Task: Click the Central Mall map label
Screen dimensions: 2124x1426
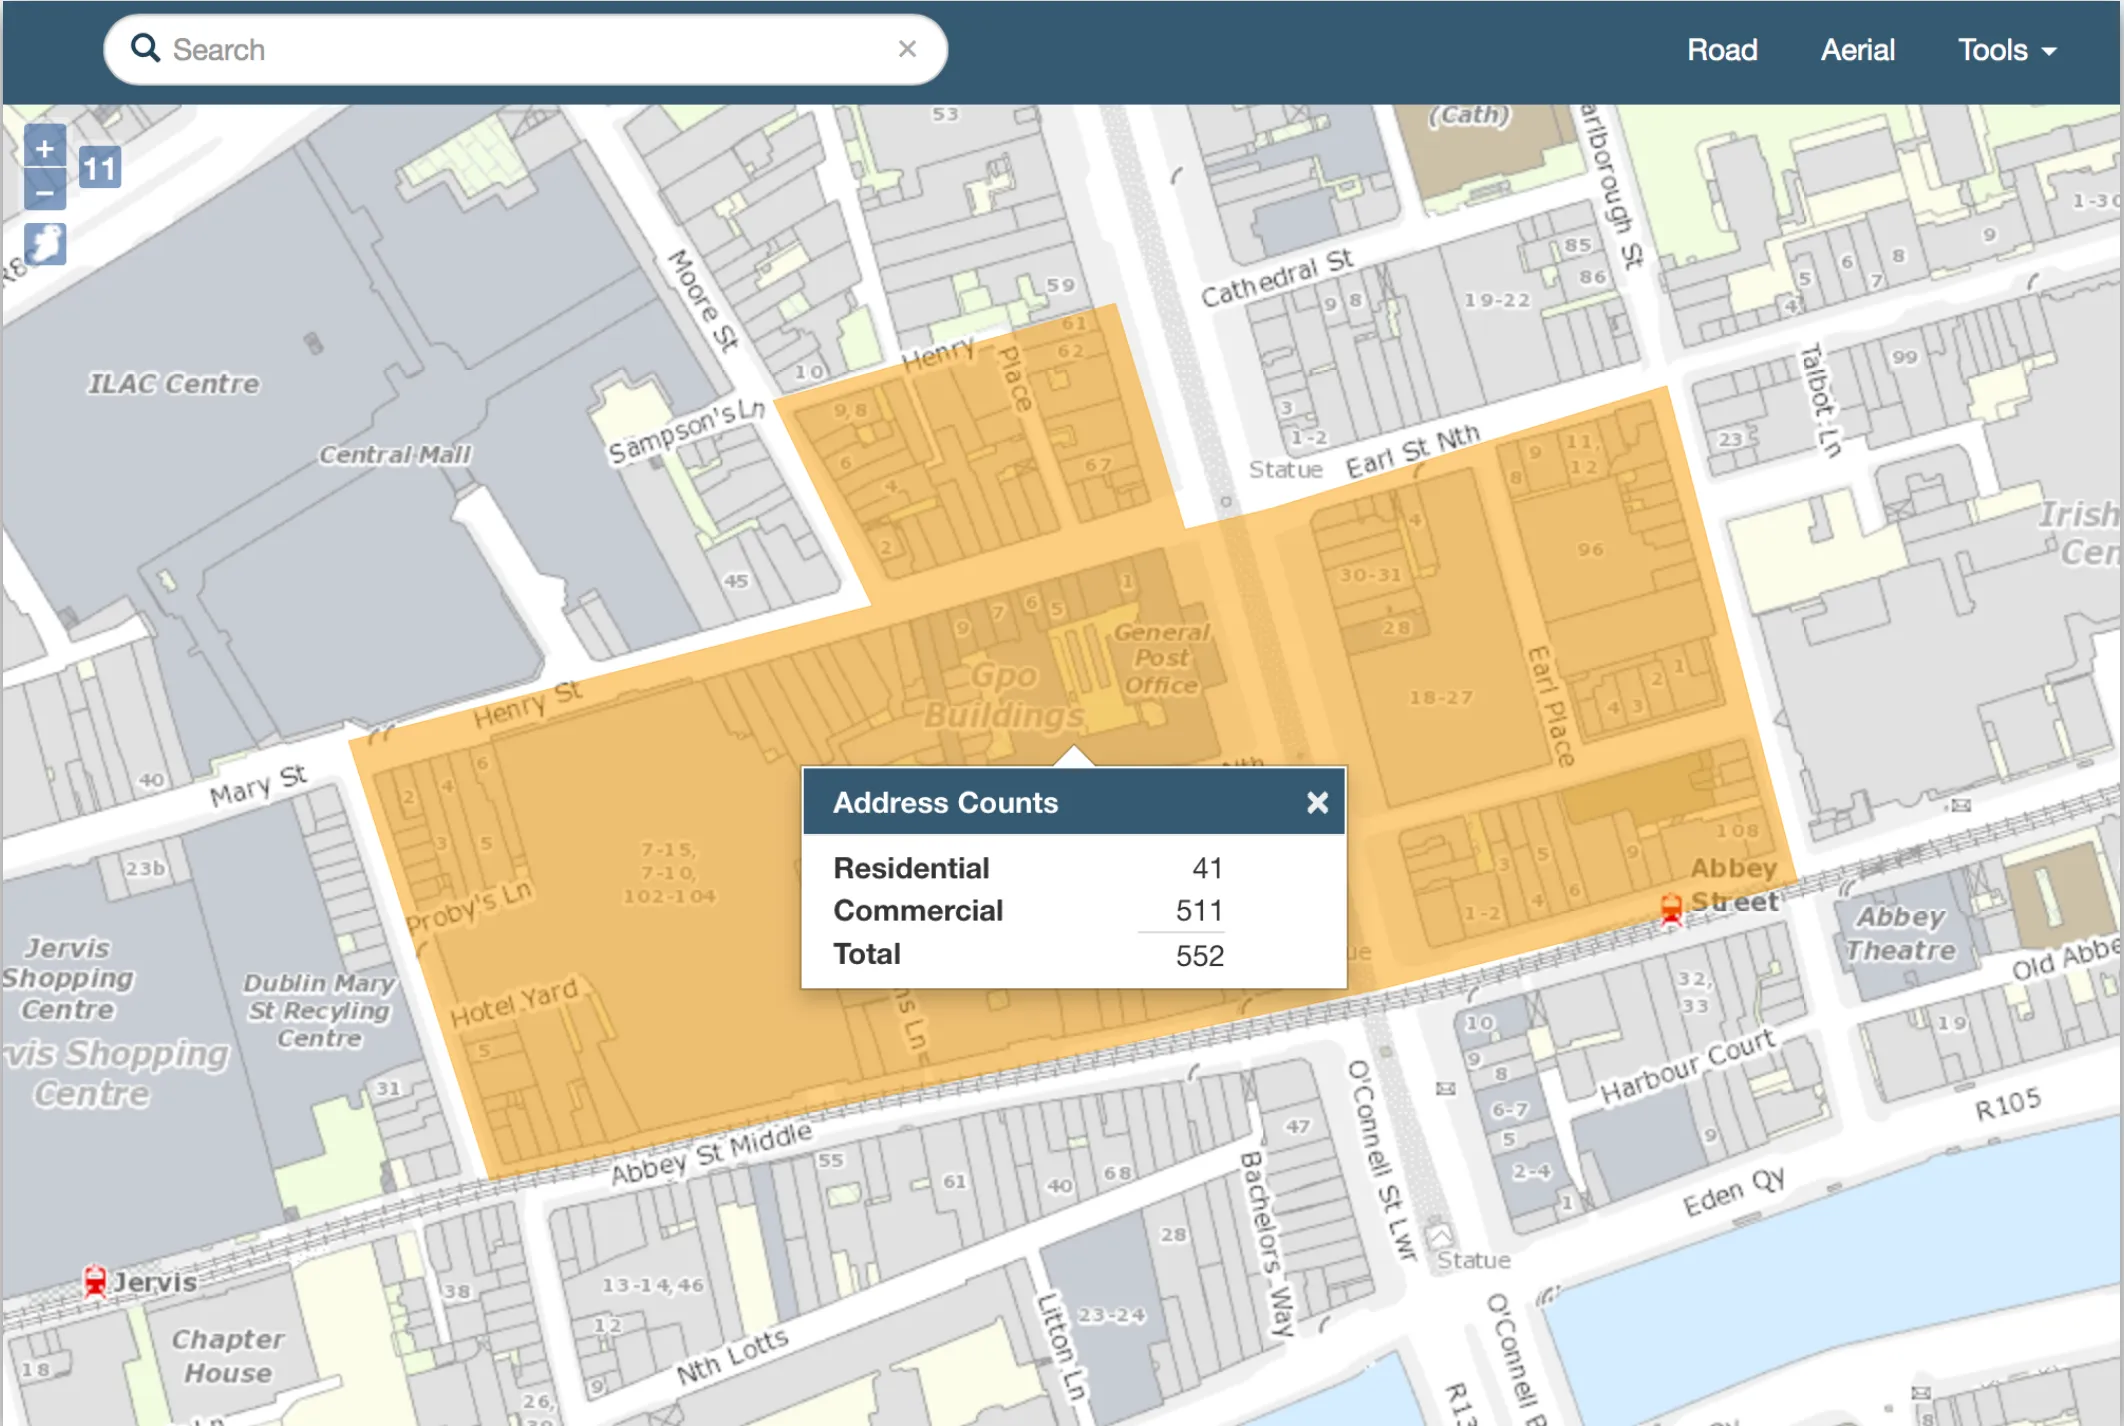Action: [x=395, y=455]
